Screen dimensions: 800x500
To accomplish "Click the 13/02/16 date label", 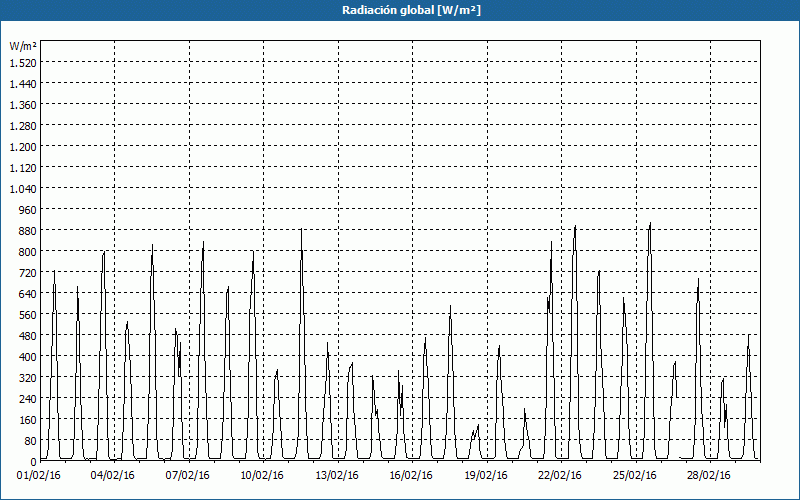I will (337, 475).
